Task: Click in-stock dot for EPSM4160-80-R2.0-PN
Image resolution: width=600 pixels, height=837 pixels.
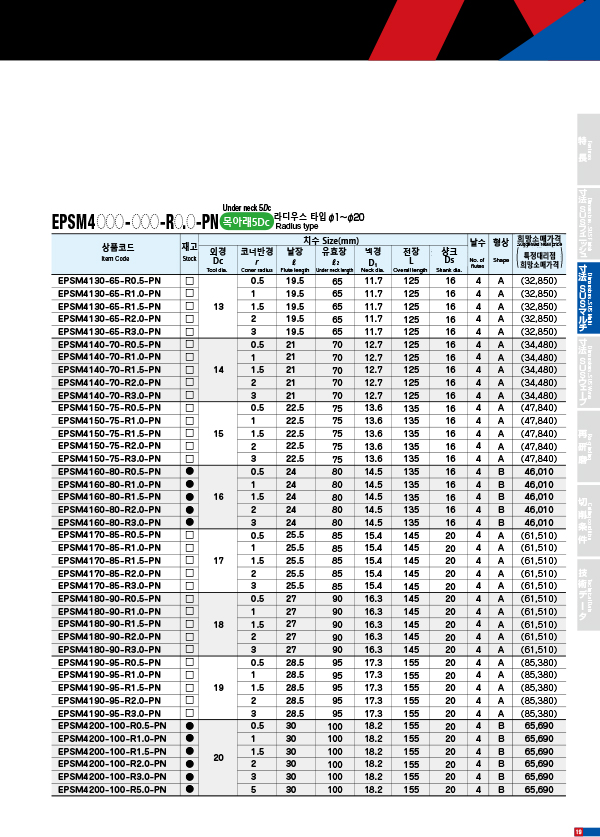Action: pos(190,510)
